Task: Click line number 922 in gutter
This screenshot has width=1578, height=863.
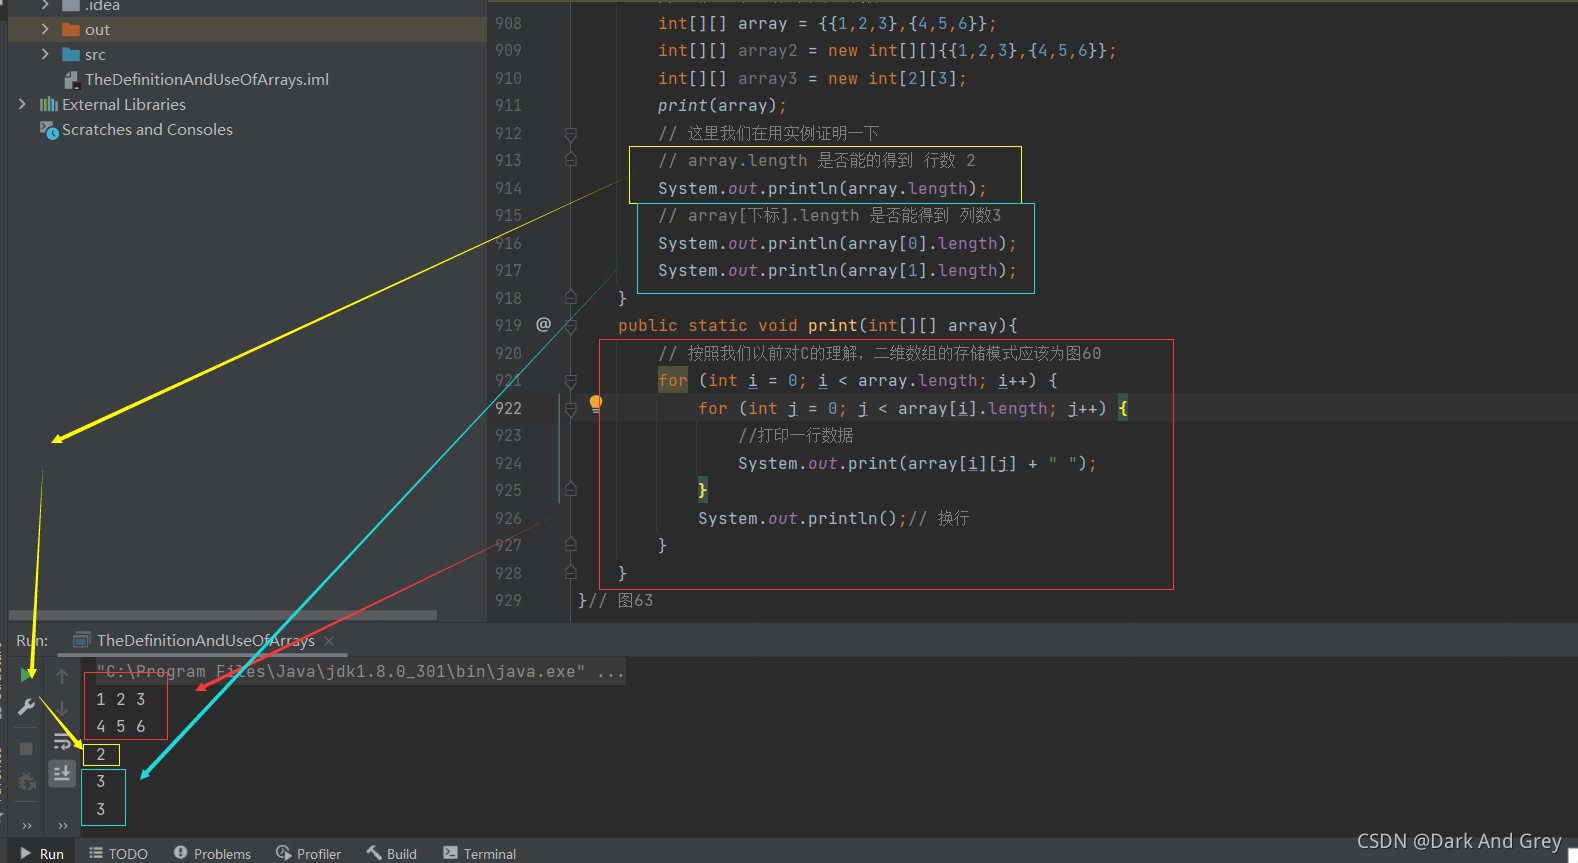Action: click(508, 408)
